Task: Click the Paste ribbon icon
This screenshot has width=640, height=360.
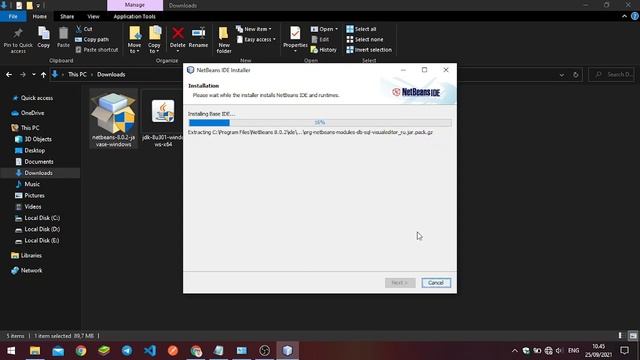Action: 63,38
